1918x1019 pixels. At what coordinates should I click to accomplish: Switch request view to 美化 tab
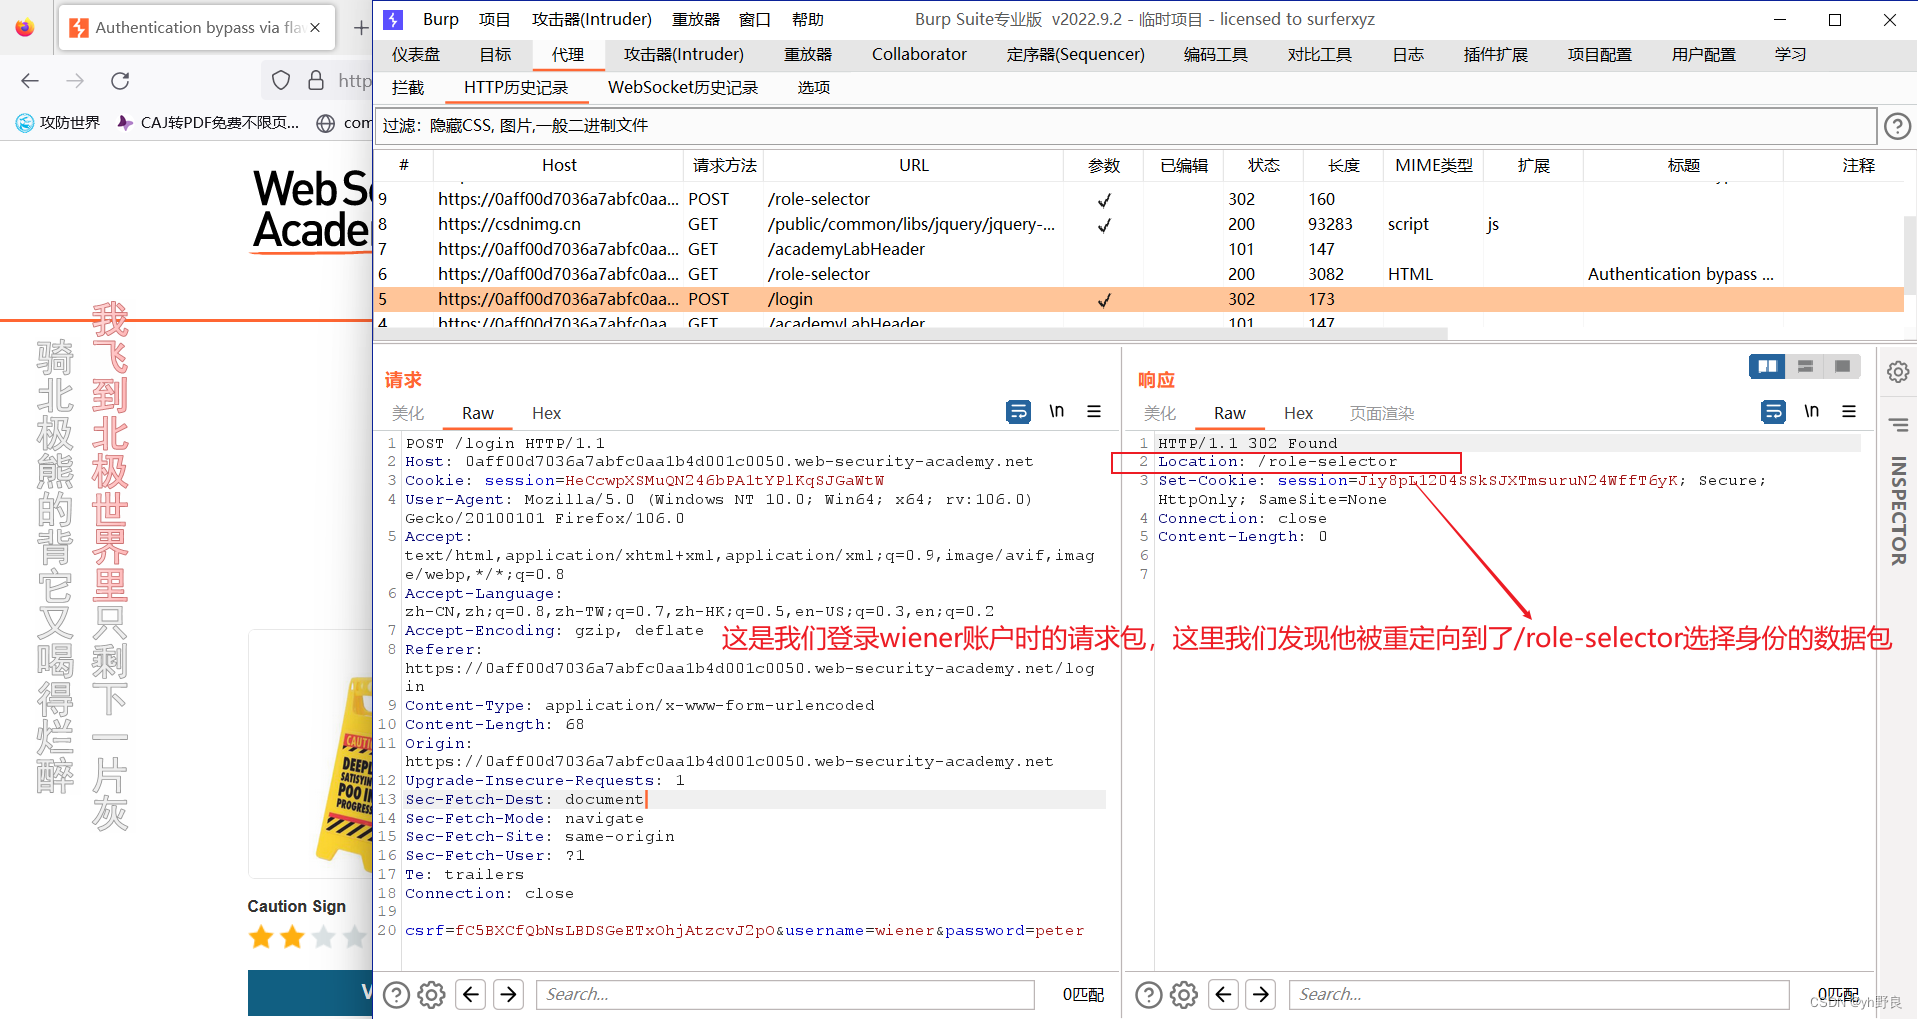click(407, 413)
